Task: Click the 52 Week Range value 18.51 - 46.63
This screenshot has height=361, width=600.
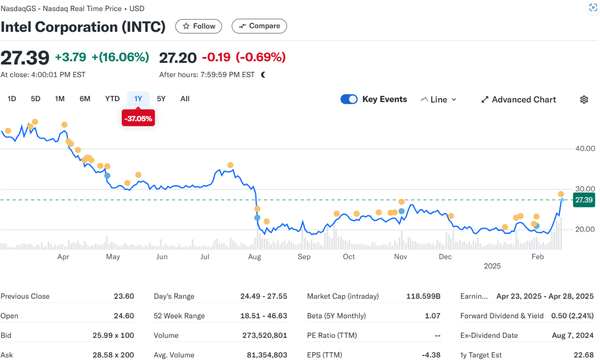Action: click(x=264, y=316)
